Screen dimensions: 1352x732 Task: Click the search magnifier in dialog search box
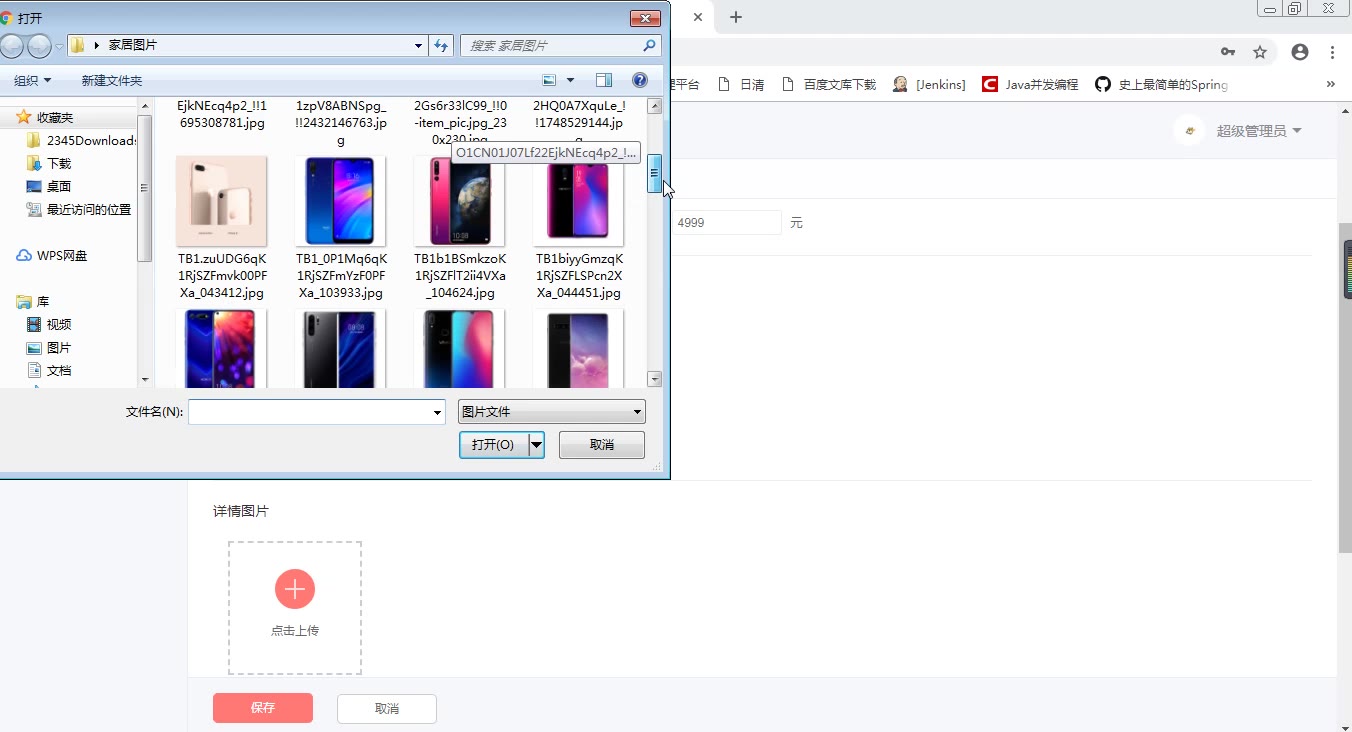(650, 45)
